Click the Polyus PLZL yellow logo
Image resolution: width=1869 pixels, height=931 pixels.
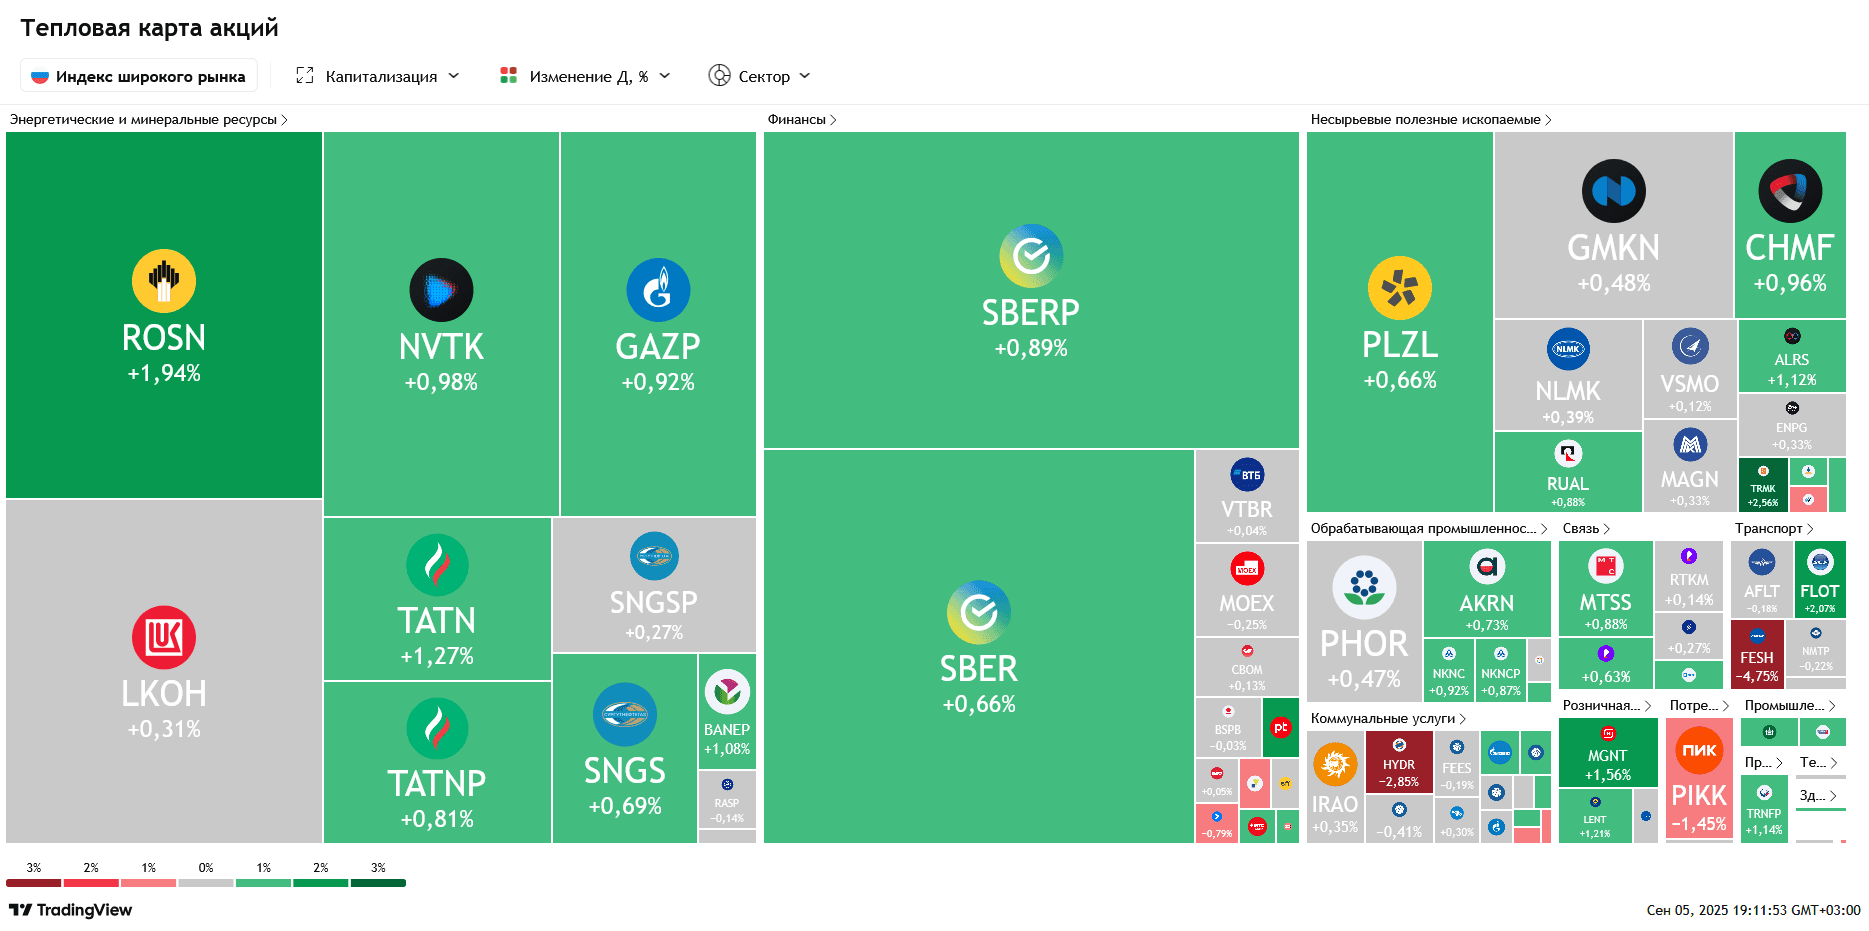[x=1399, y=288]
